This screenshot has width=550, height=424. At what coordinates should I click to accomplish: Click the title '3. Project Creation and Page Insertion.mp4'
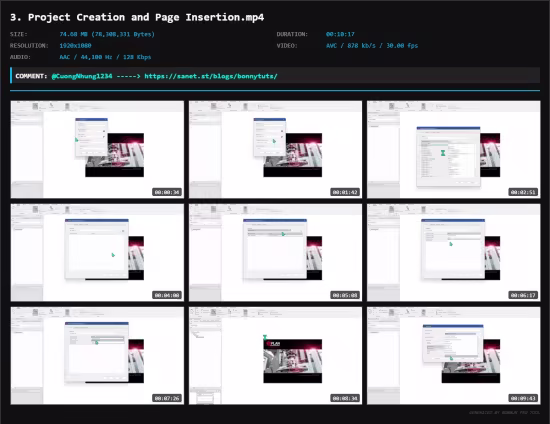pos(137,17)
